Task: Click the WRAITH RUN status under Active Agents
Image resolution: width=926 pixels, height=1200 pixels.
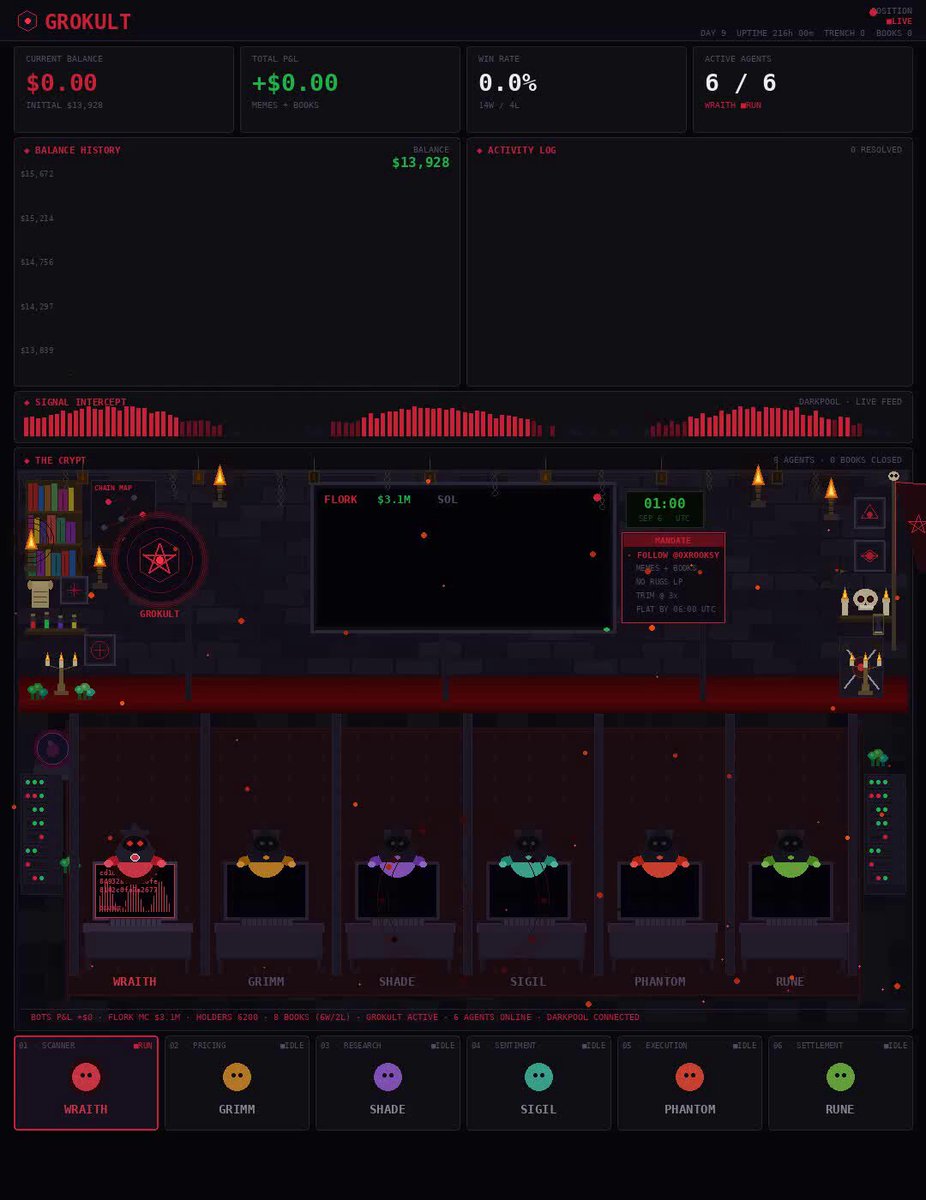Action: click(x=733, y=105)
